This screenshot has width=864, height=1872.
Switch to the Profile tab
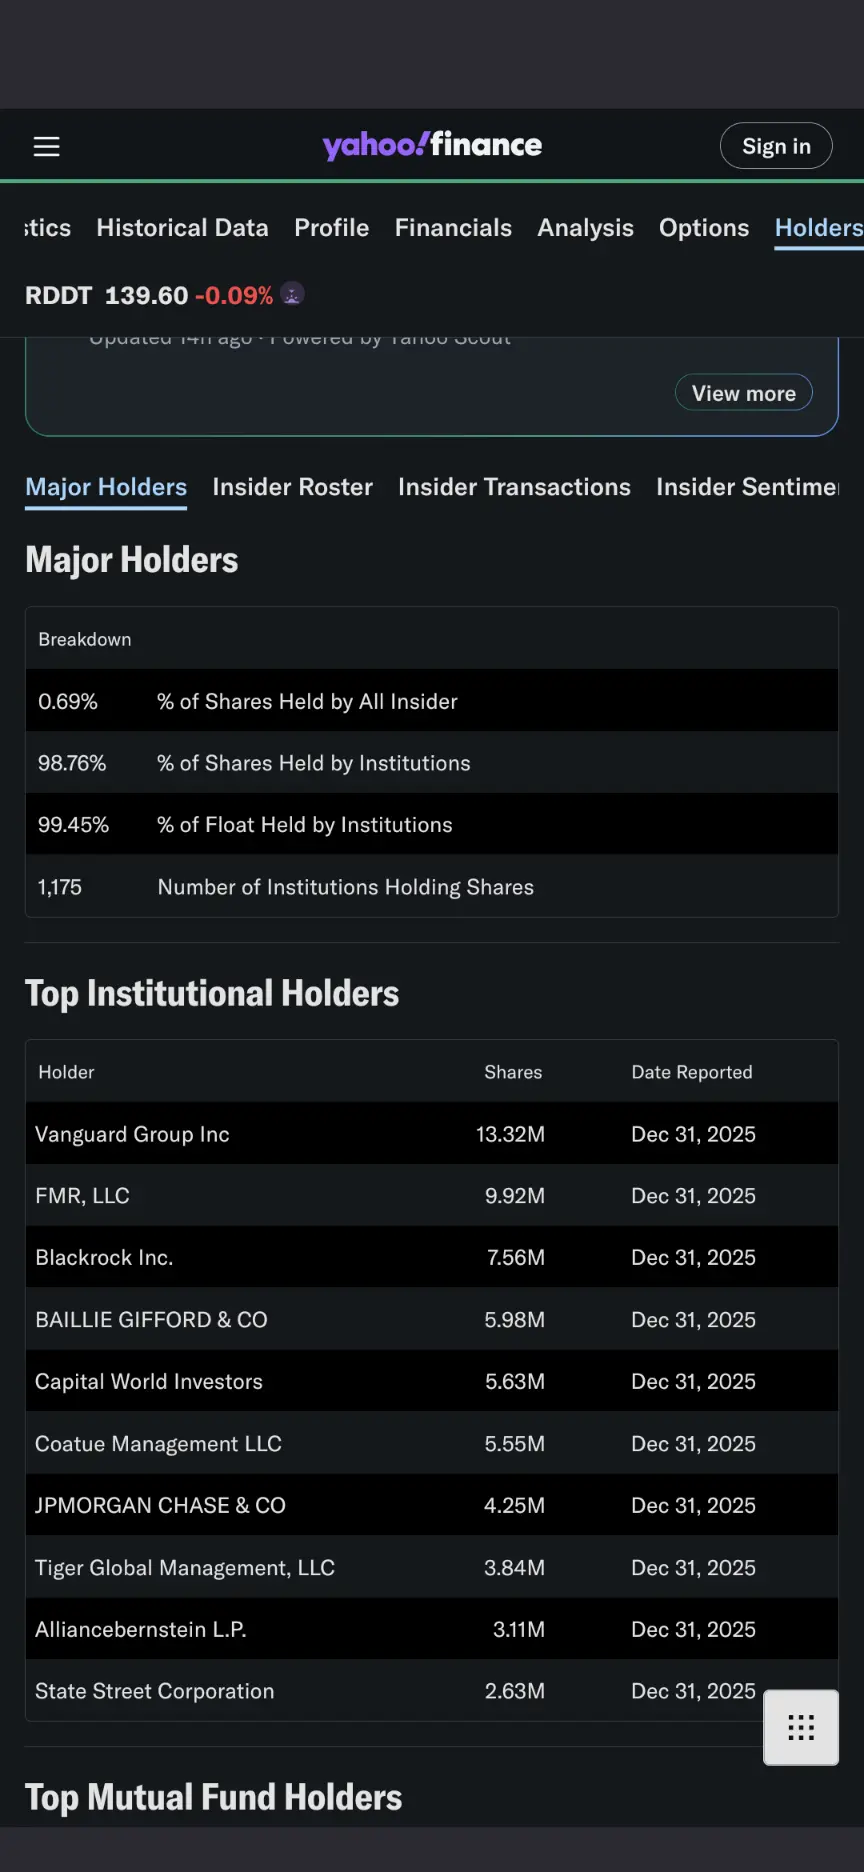tap(331, 228)
